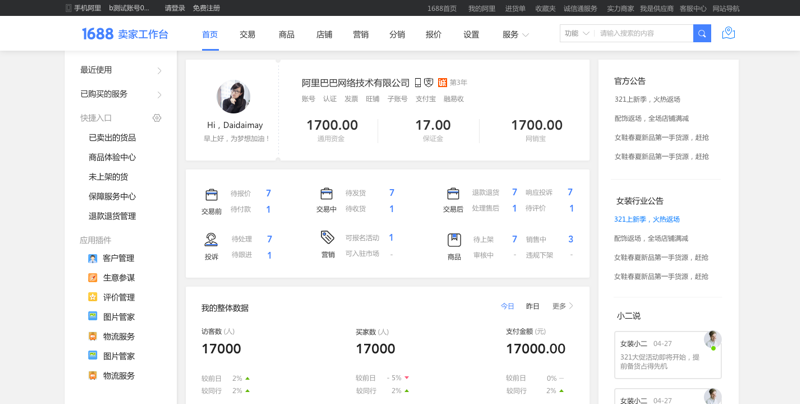800x404 pixels.
Task: Expand the 已购买的服务 section
Action: tap(121, 94)
